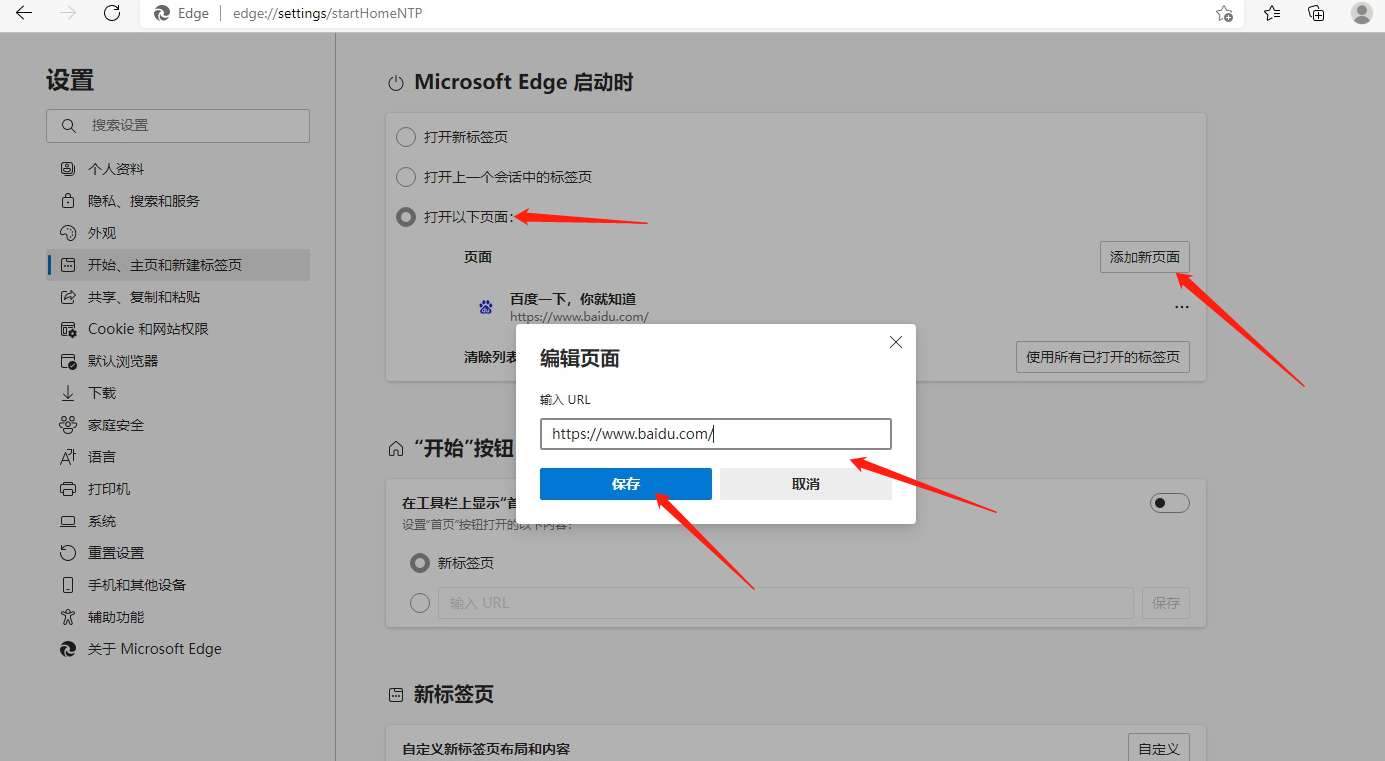Screen dimensions: 1385x761
Task: Add this page to favorites star icon
Action: [1224, 13]
